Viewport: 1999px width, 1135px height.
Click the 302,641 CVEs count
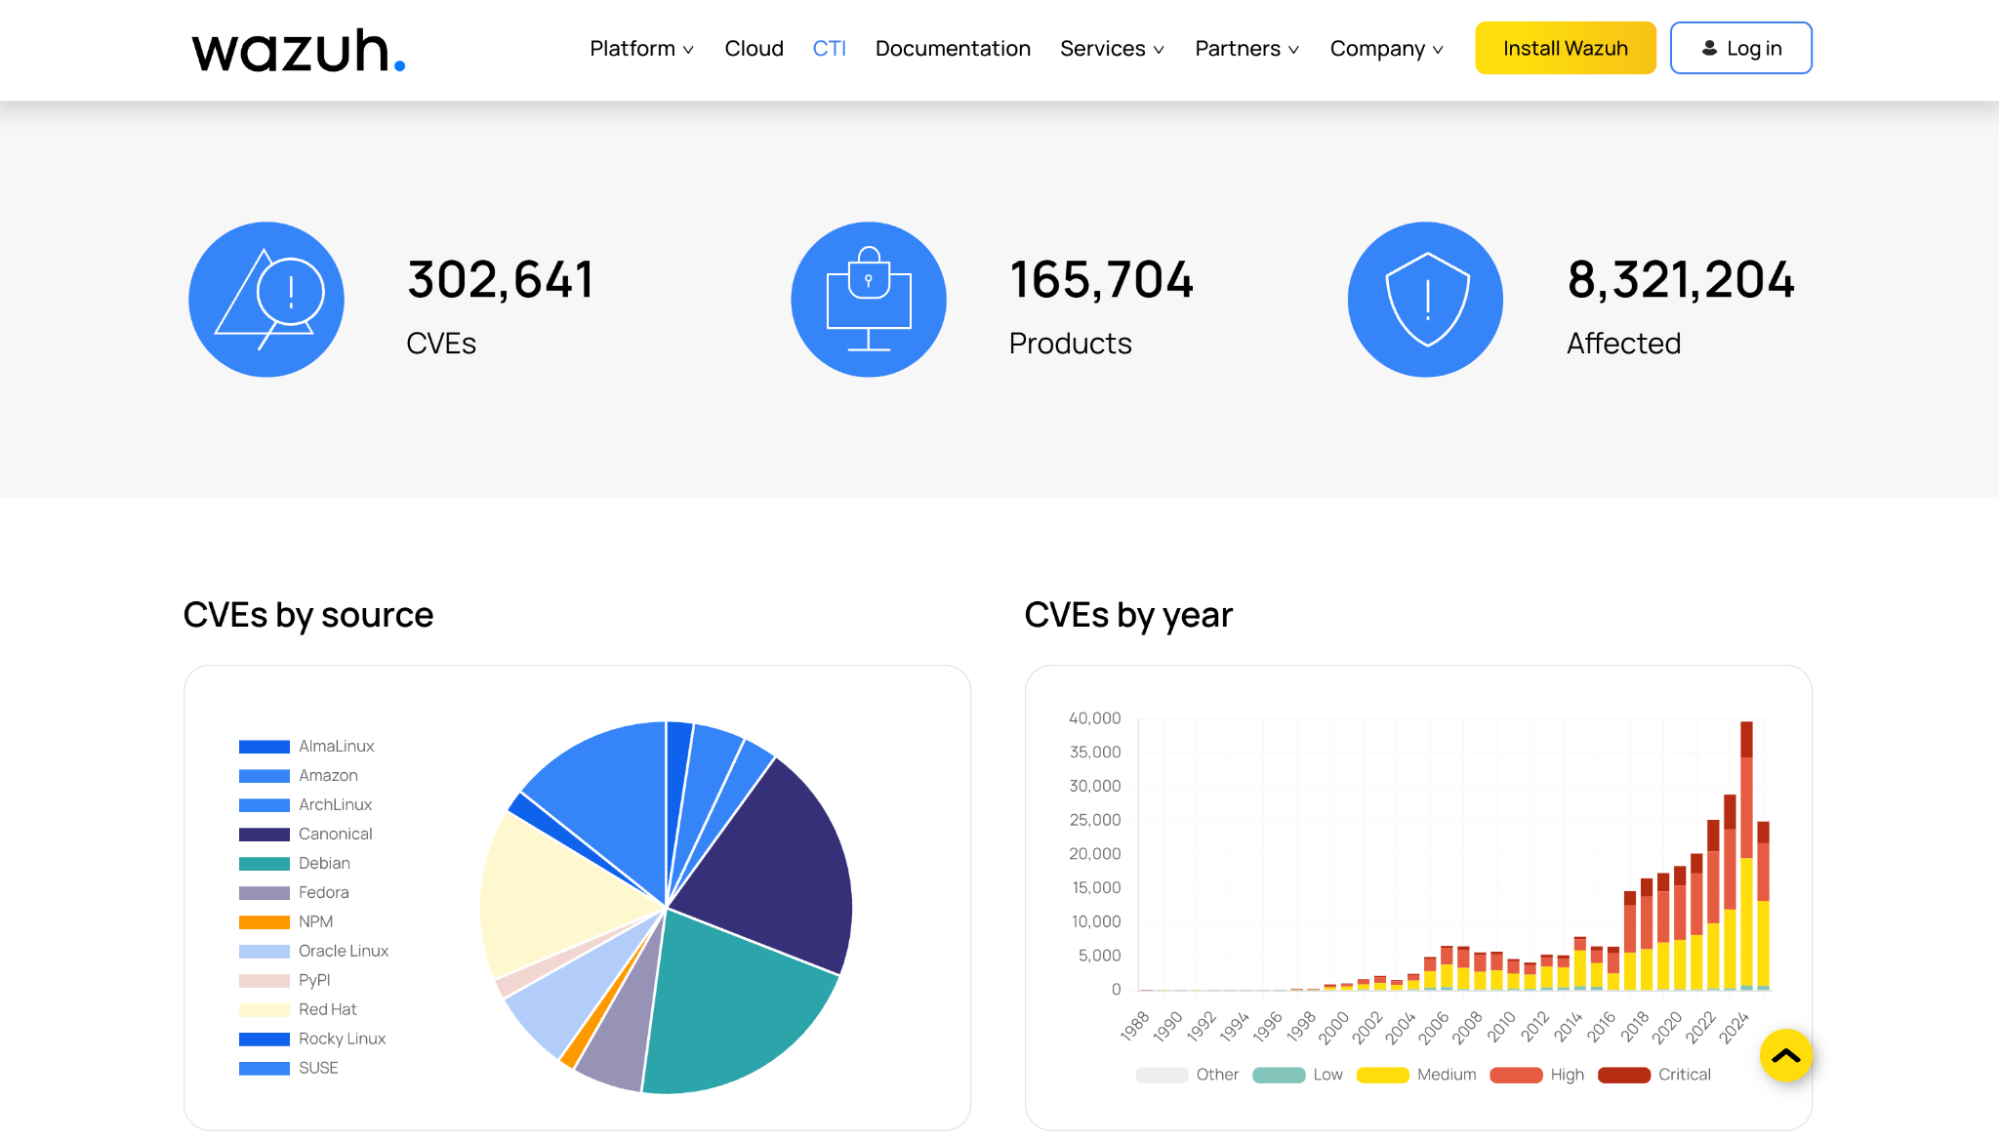500,280
